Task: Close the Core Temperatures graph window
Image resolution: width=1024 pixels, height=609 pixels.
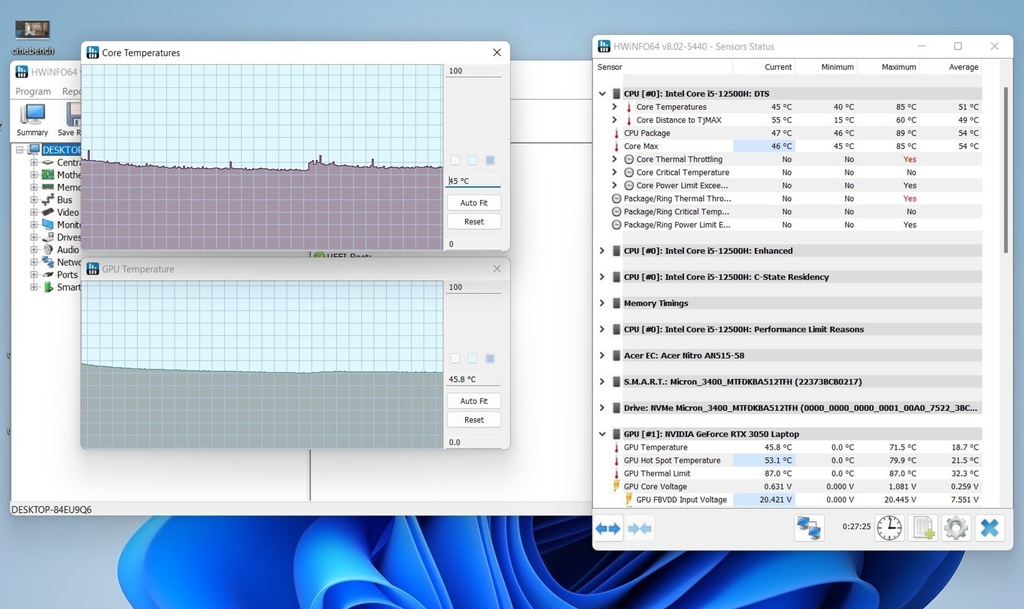Action: coord(497,52)
